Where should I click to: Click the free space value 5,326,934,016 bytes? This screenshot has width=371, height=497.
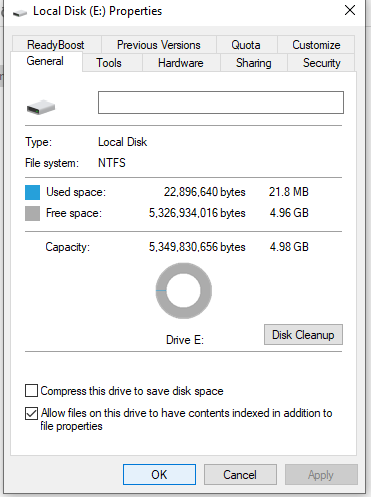pyautogui.click(x=197, y=213)
